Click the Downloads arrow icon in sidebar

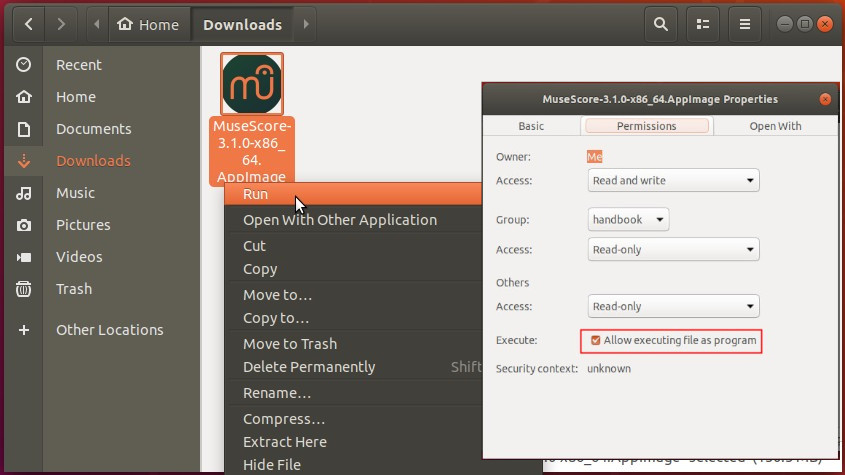(x=24, y=161)
